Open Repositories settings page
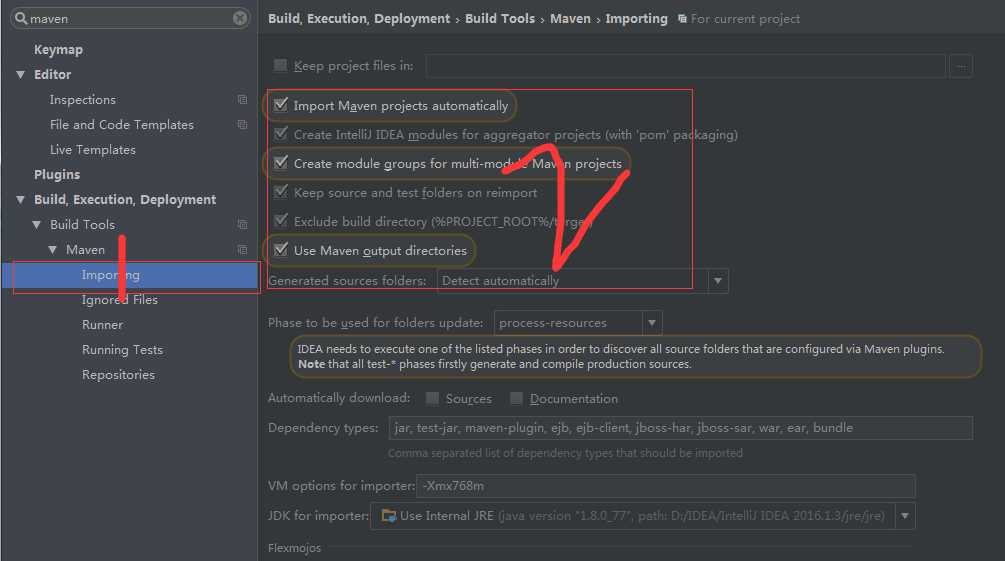Screen dimensions: 1005x561 tap(119, 374)
